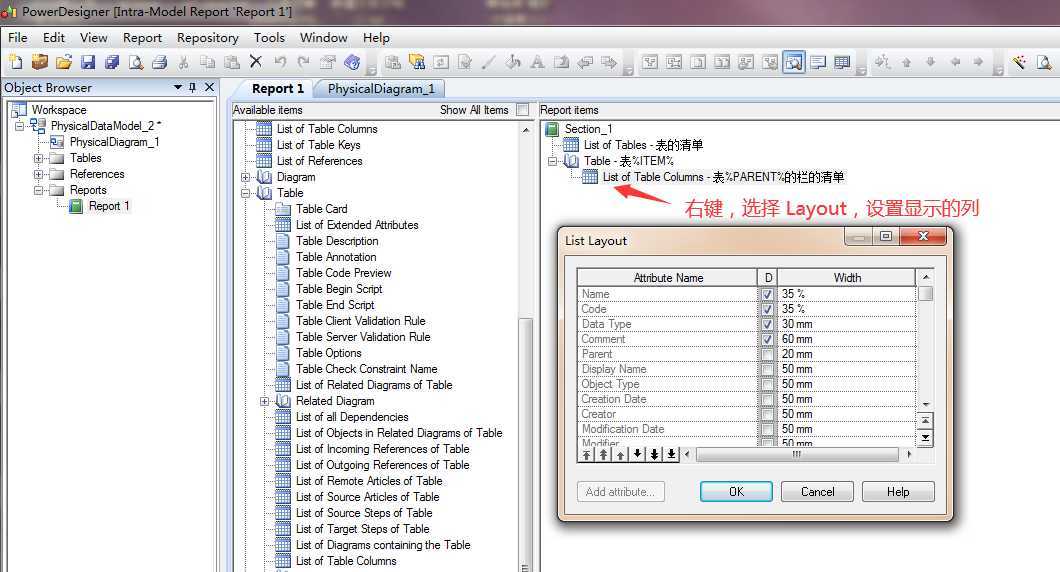This screenshot has width=1060, height=572.
Task: Confirm List Layout with OK
Action: [736, 492]
